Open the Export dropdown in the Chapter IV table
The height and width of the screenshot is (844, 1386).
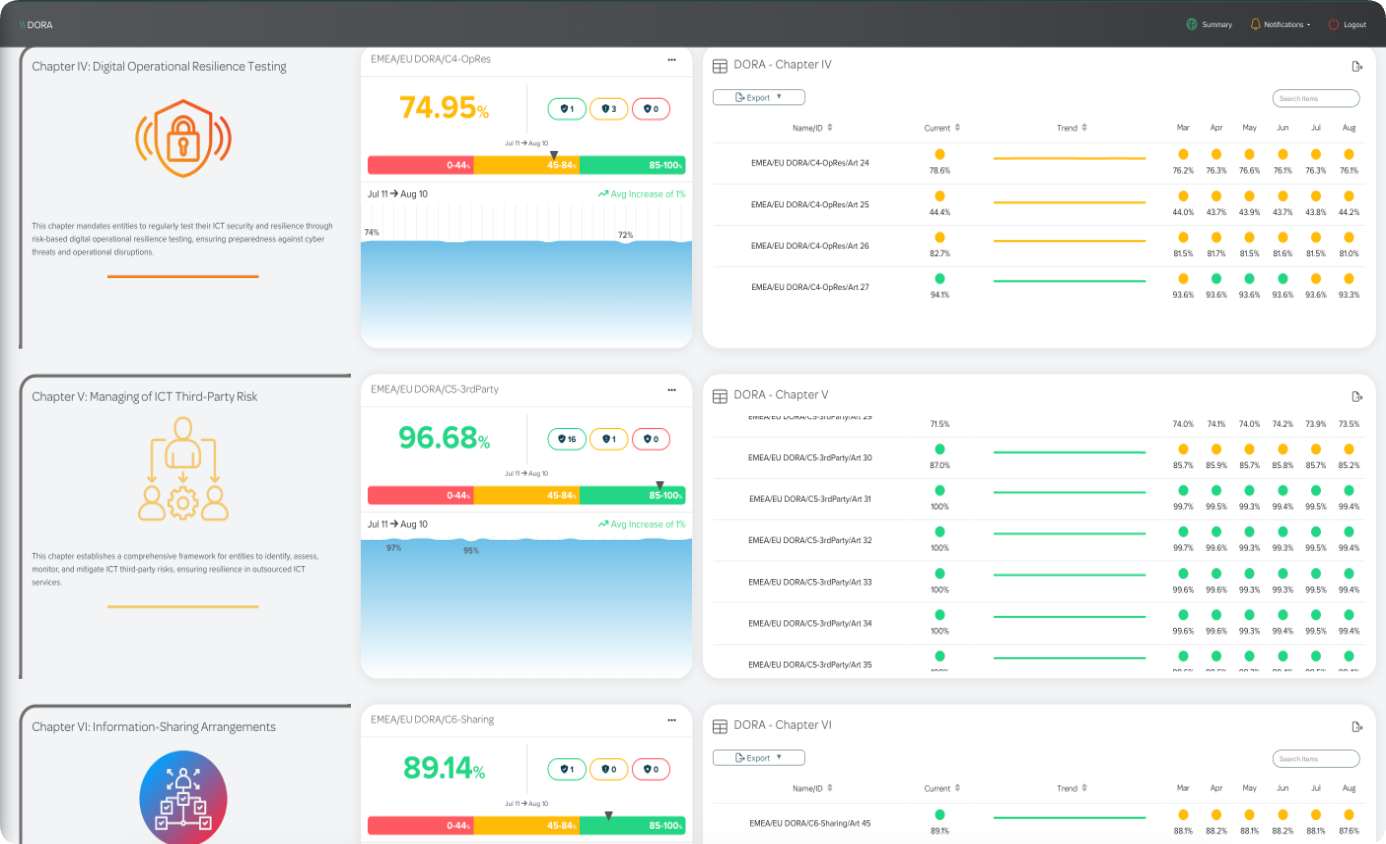coord(759,98)
